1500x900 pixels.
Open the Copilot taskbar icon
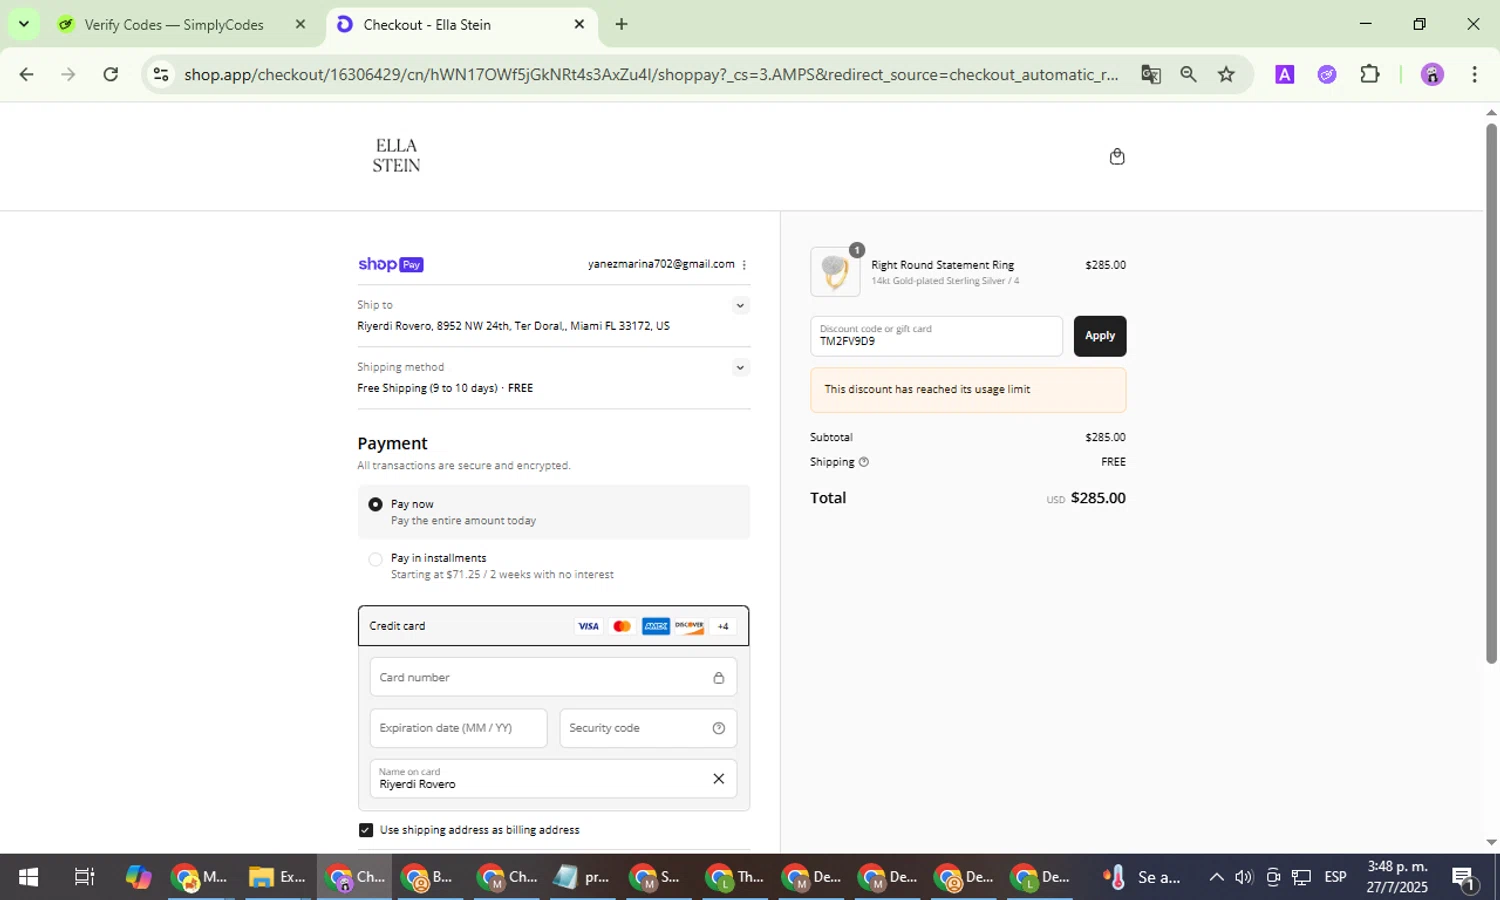(x=138, y=877)
